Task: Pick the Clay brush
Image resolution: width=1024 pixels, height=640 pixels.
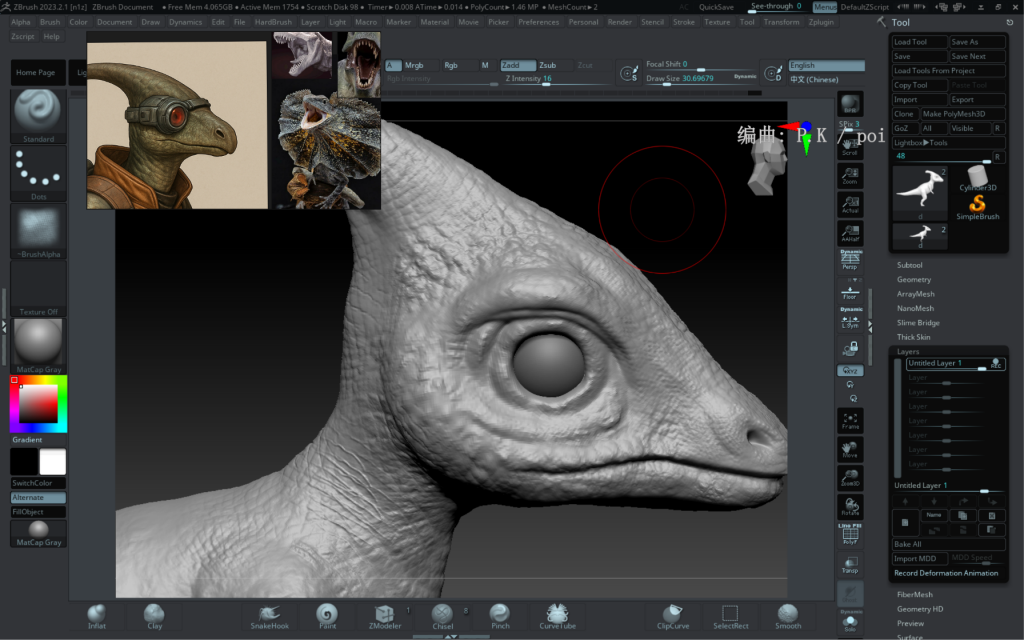Action: coord(154,615)
